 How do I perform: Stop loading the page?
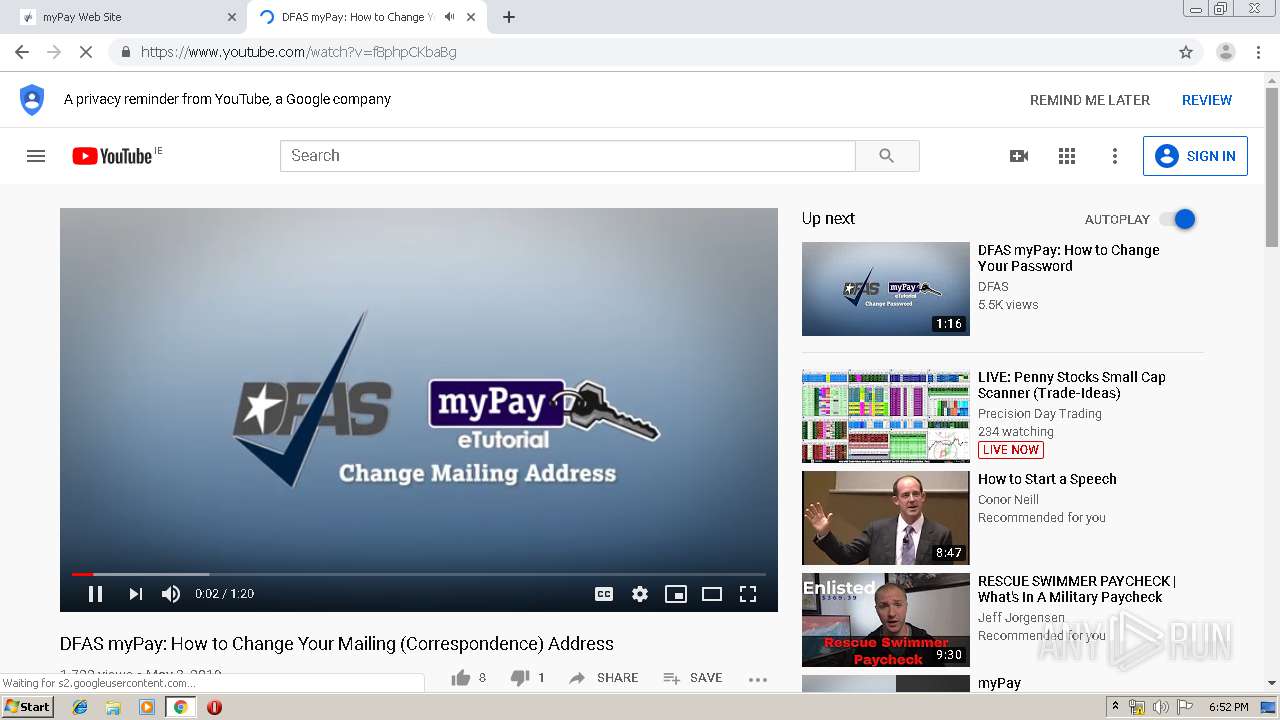[x=86, y=52]
